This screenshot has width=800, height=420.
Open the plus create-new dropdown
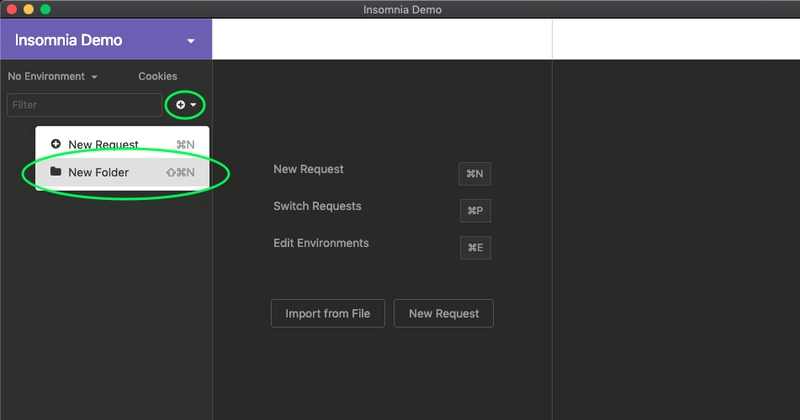pyautogui.click(x=186, y=105)
